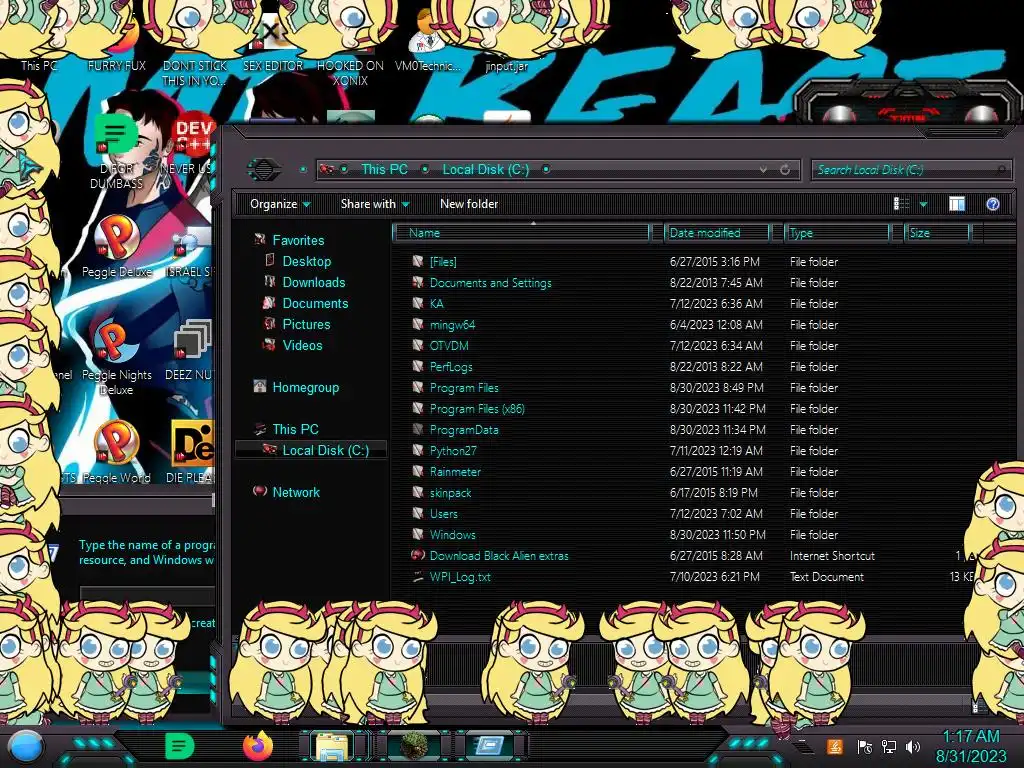Open the Organize dropdown menu
Image resolution: width=1024 pixels, height=768 pixels.
[x=280, y=204]
